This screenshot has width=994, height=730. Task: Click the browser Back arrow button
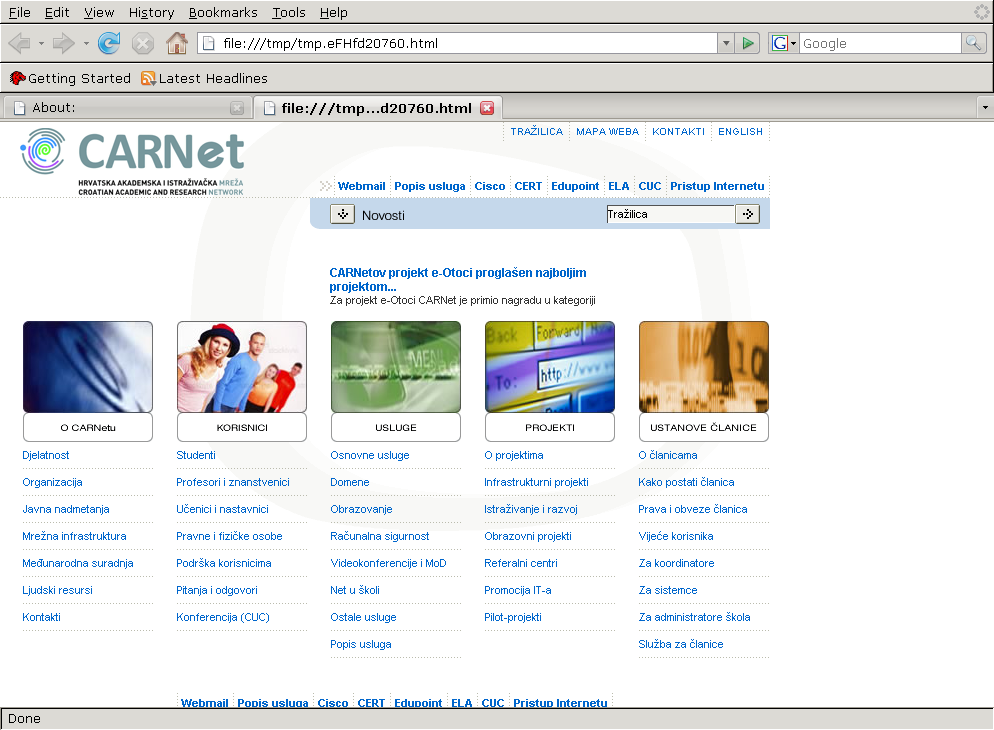[x=20, y=43]
